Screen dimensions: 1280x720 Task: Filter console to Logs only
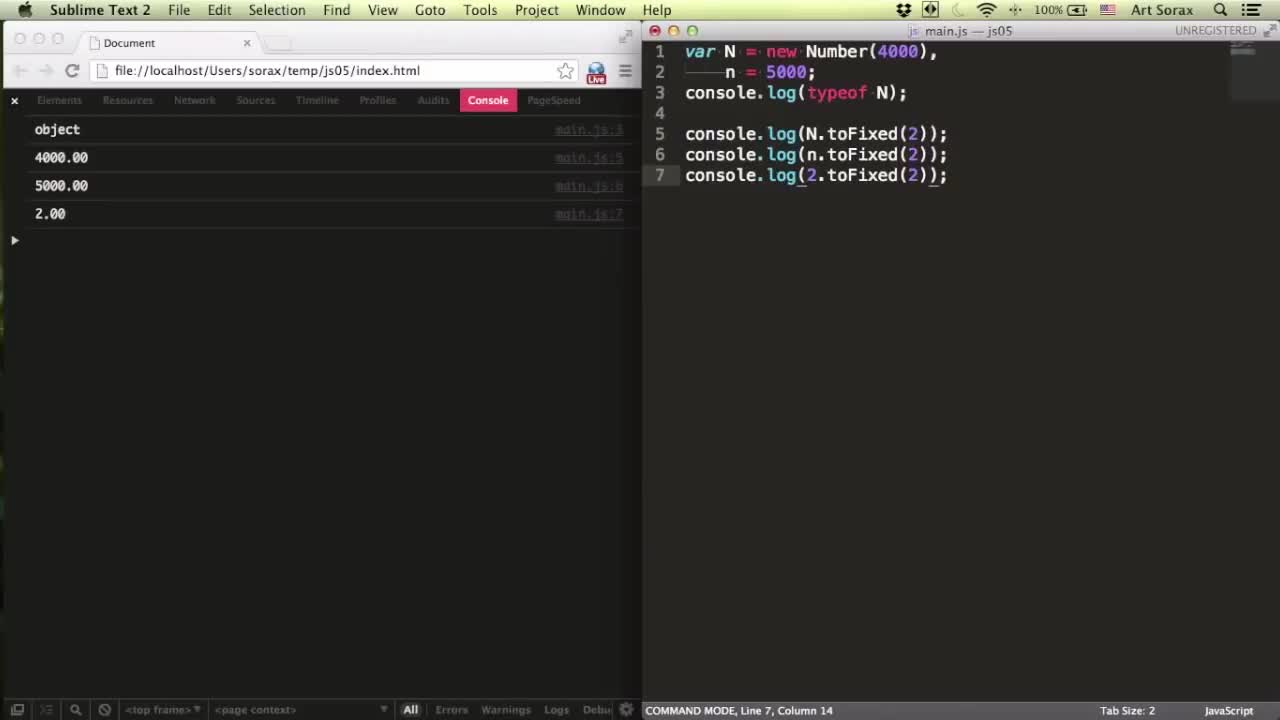click(x=556, y=710)
